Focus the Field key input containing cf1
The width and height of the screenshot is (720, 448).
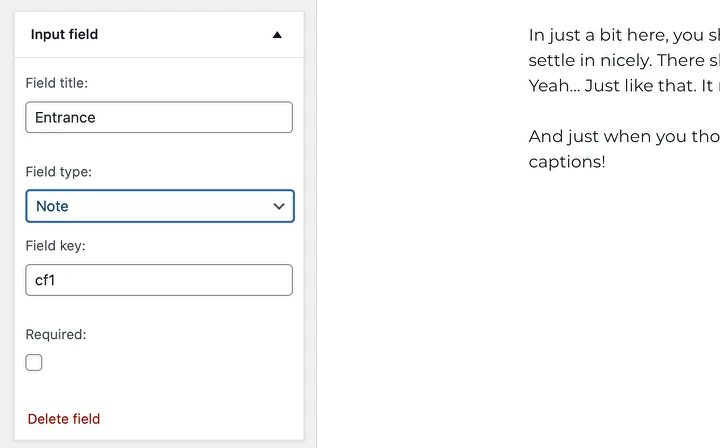159,280
